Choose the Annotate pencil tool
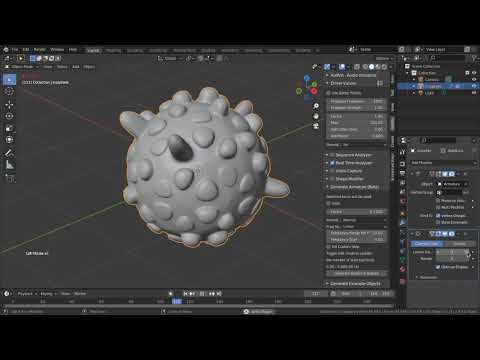 pyautogui.click(x=9, y=153)
